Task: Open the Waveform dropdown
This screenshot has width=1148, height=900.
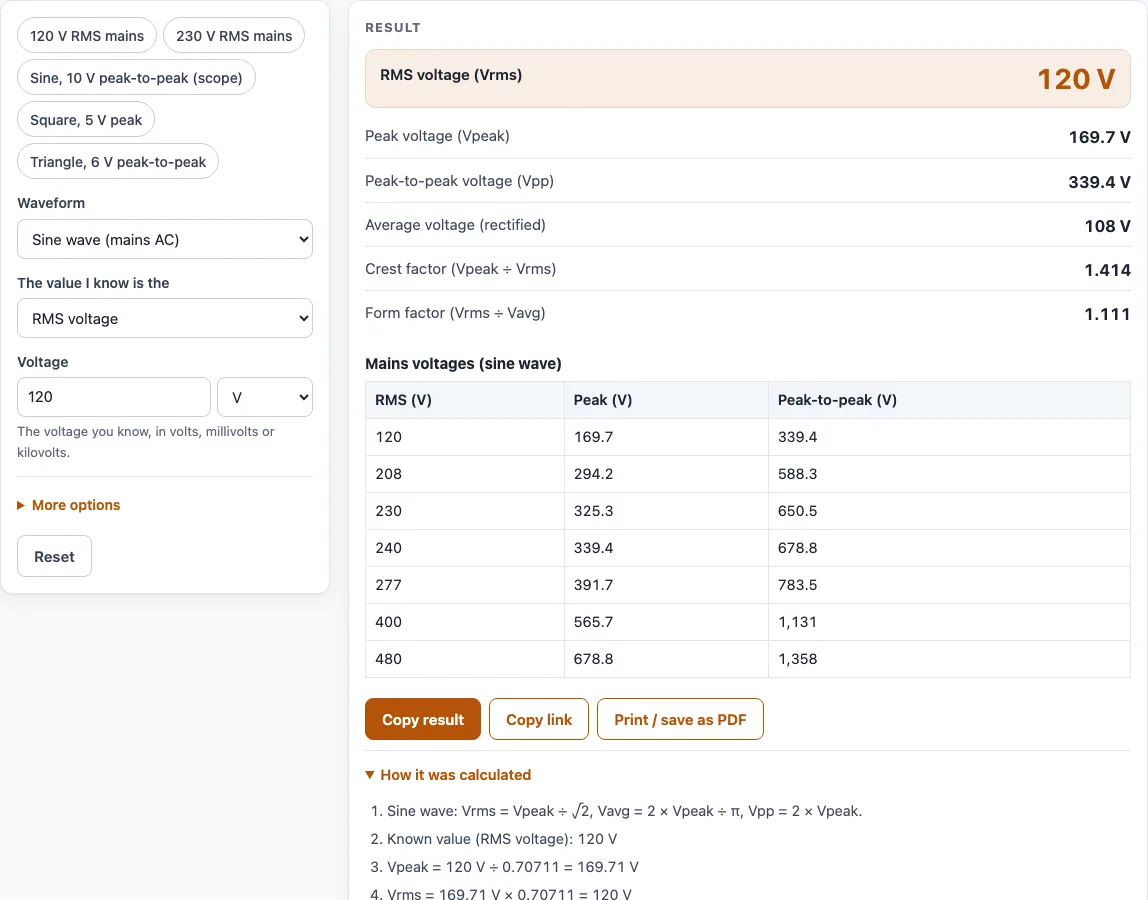Action: 165,239
